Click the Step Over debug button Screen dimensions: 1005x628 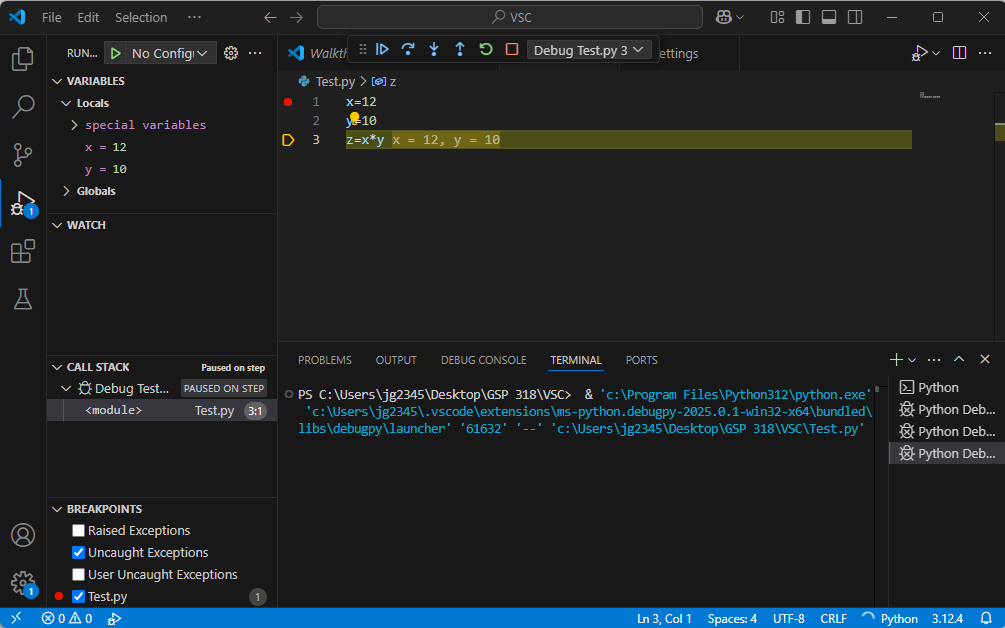point(408,49)
